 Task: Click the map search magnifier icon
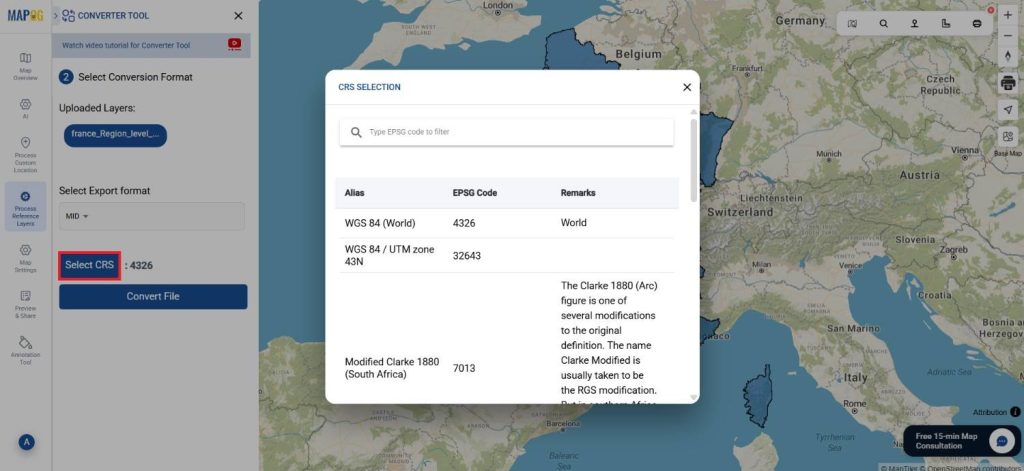coord(883,23)
